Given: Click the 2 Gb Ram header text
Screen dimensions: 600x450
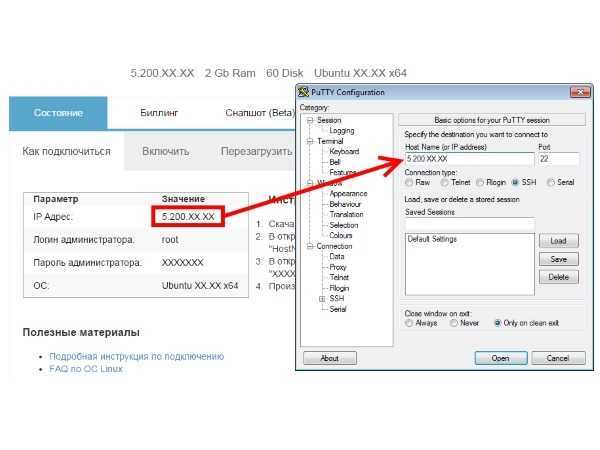Looking at the screenshot, I should (x=230, y=73).
